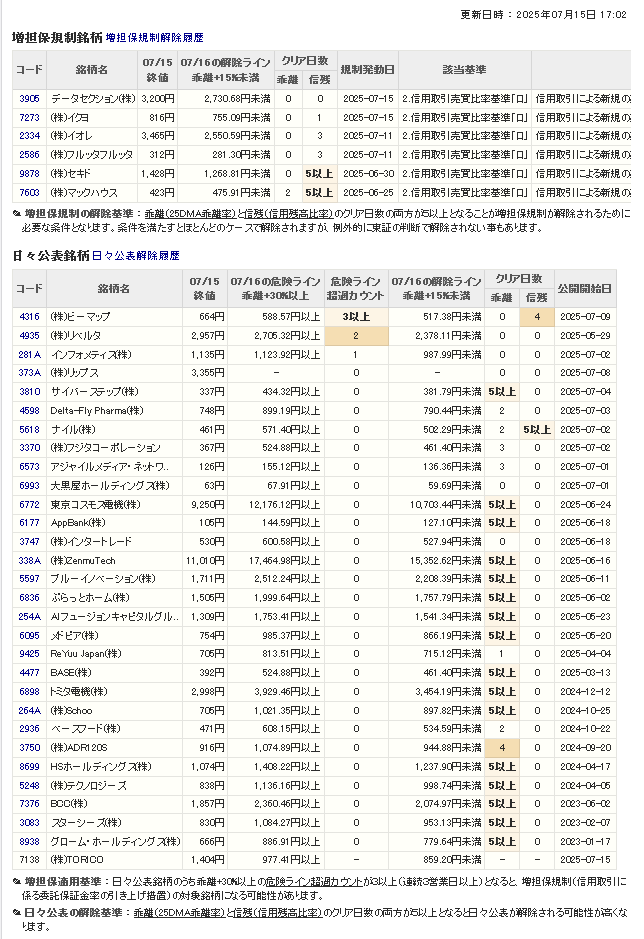Click stock code 5597 link
The width and height of the screenshot is (644, 939).
[x=29, y=578]
